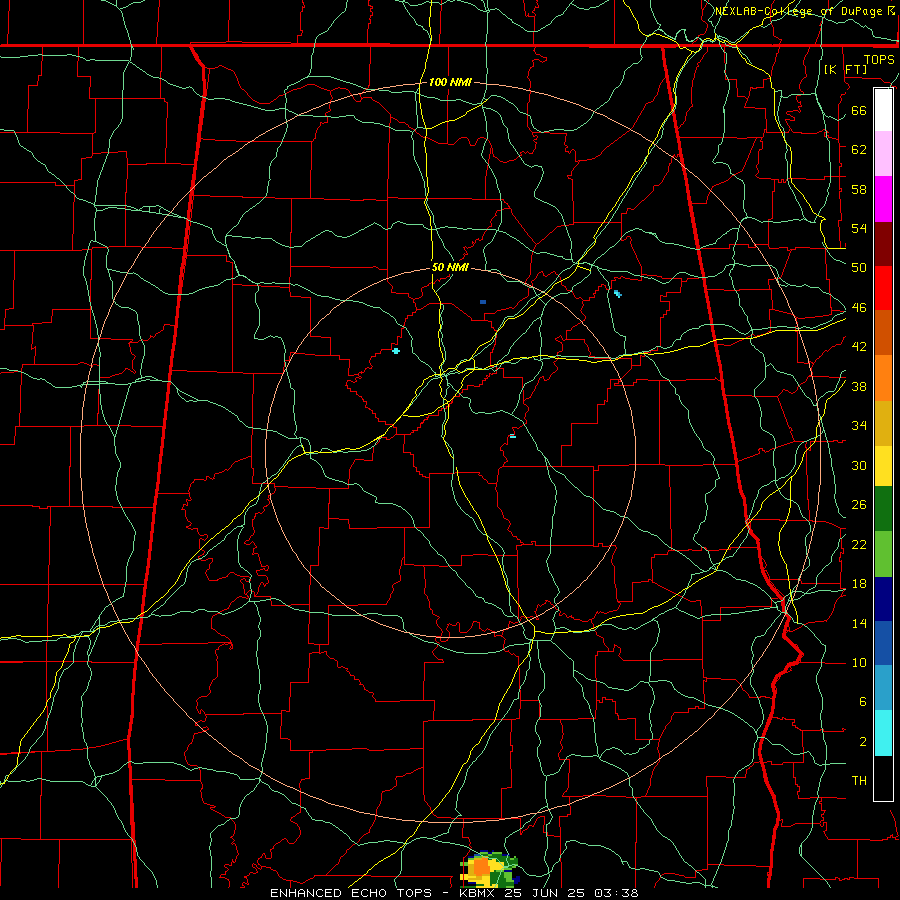Screen dimensions: 900x900
Task: Click the '34' legend value
Action: (859, 425)
